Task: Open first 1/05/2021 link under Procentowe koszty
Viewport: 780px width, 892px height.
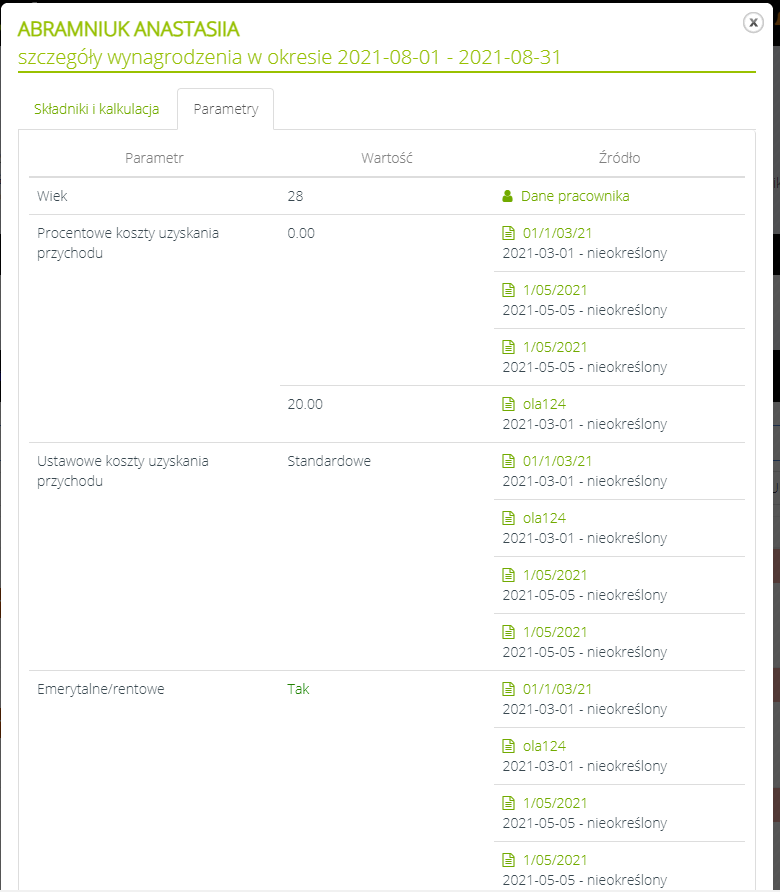Action: [x=555, y=290]
